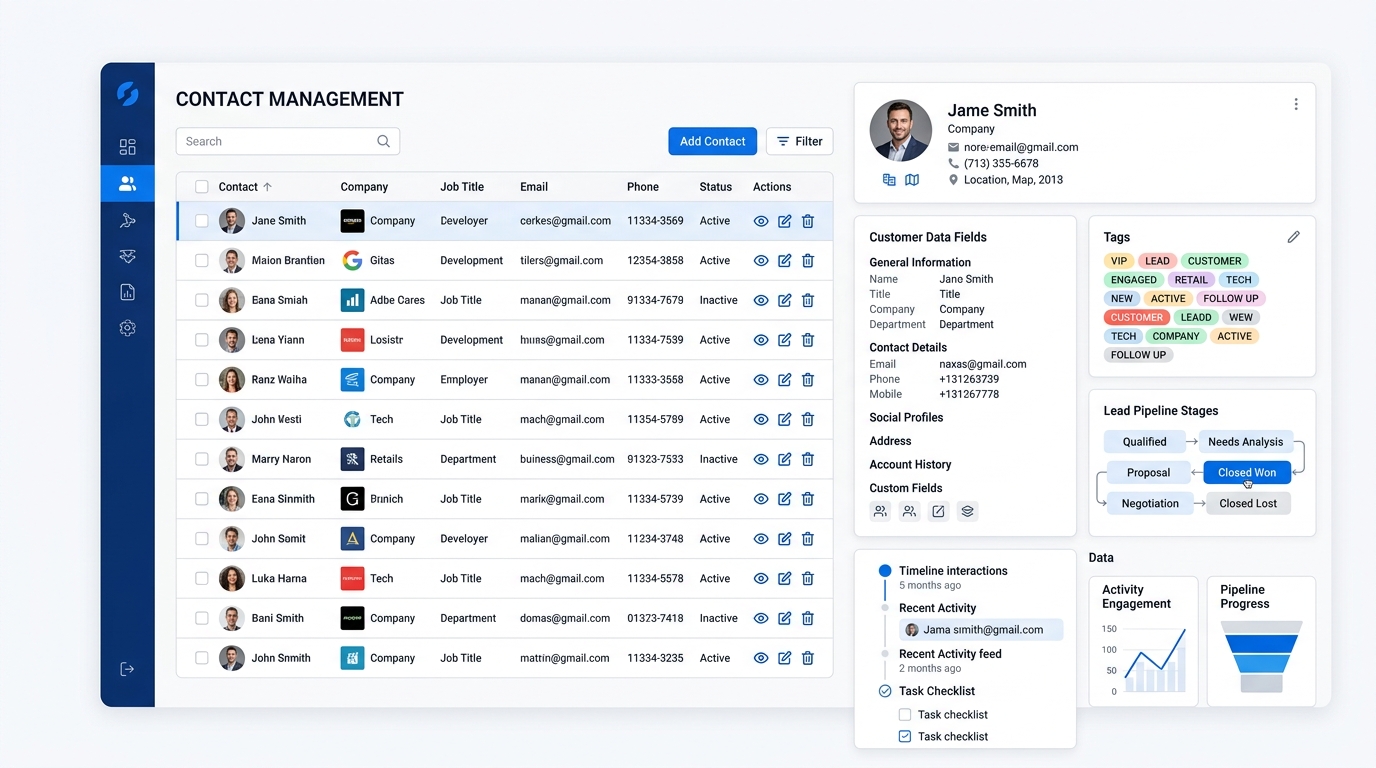
Task: Click the Add Contact button
Action: click(x=712, y=141)
